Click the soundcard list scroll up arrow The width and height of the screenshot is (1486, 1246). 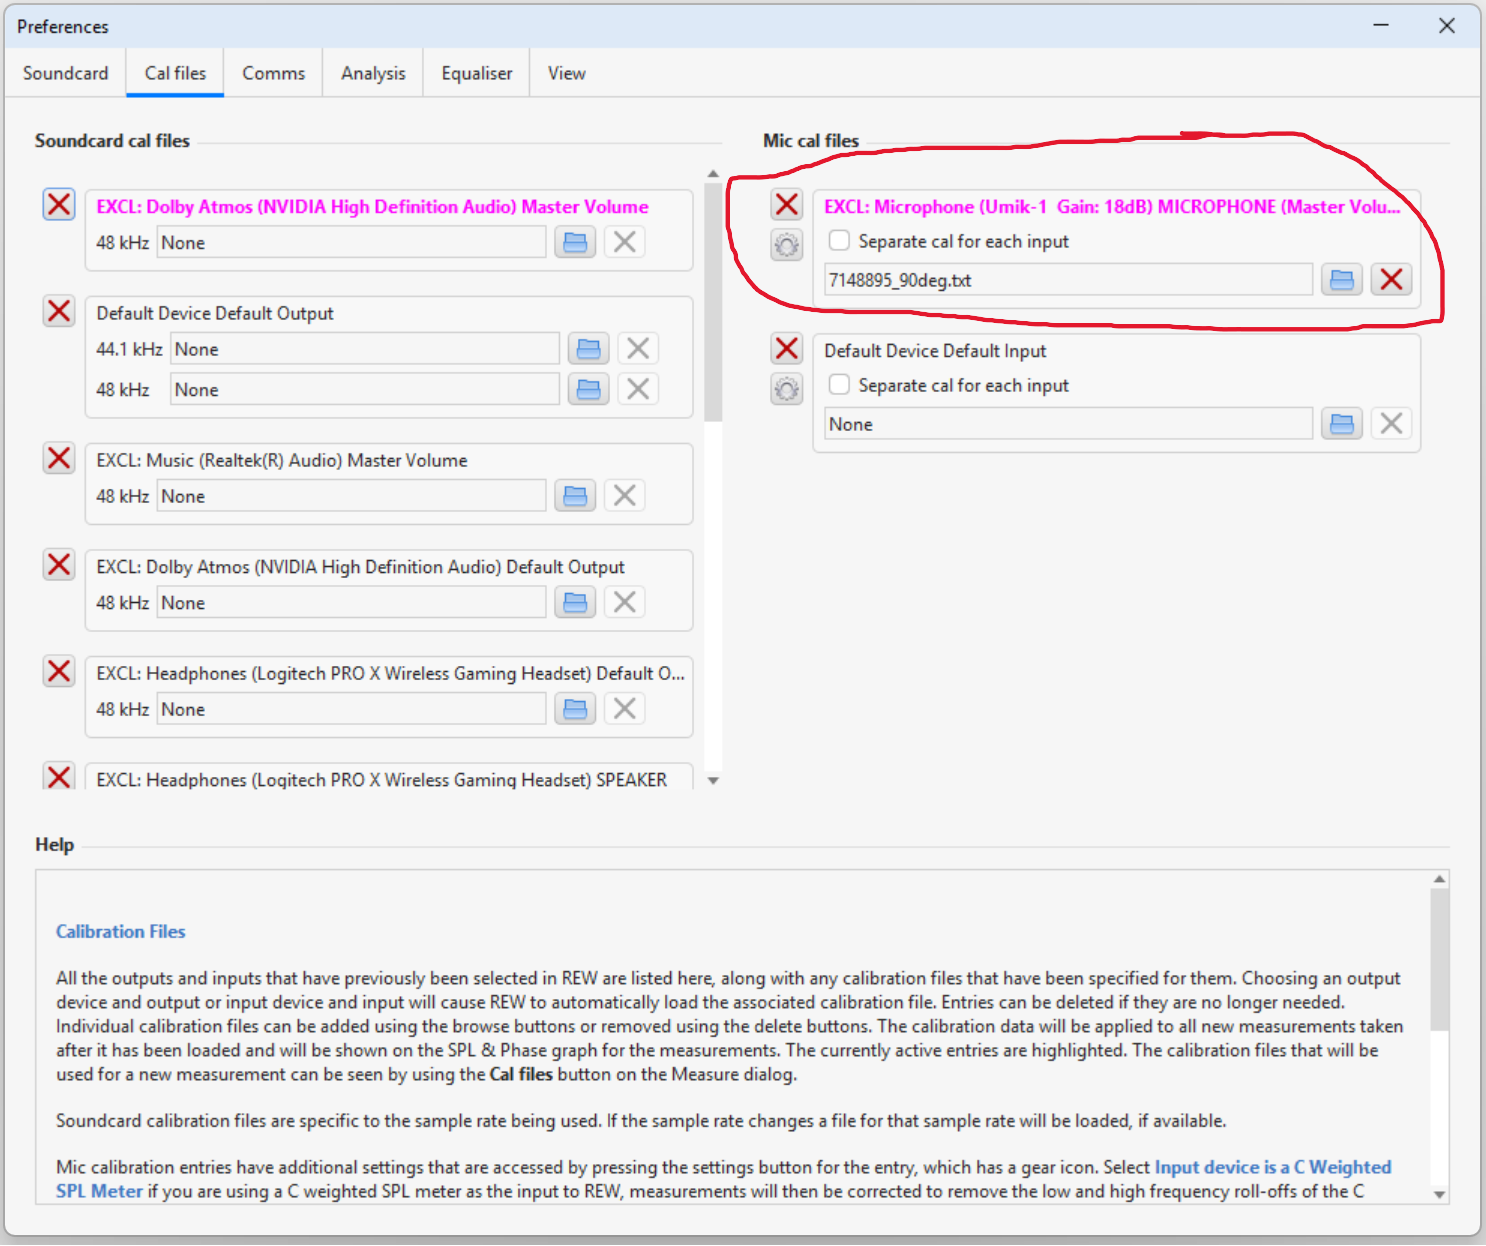(x=713, y=174)
